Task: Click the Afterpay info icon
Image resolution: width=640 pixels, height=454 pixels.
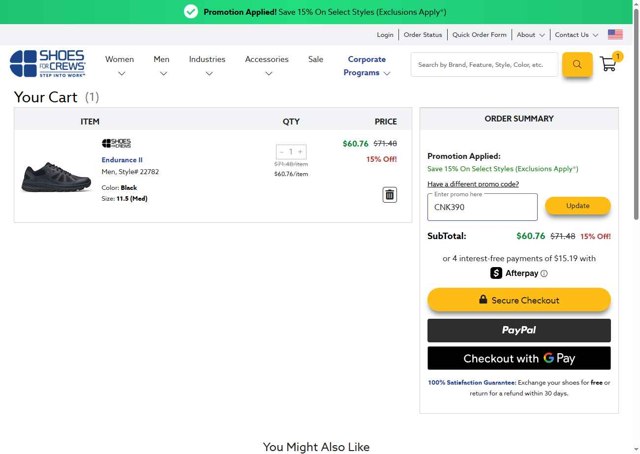Action: coord(544,273)
